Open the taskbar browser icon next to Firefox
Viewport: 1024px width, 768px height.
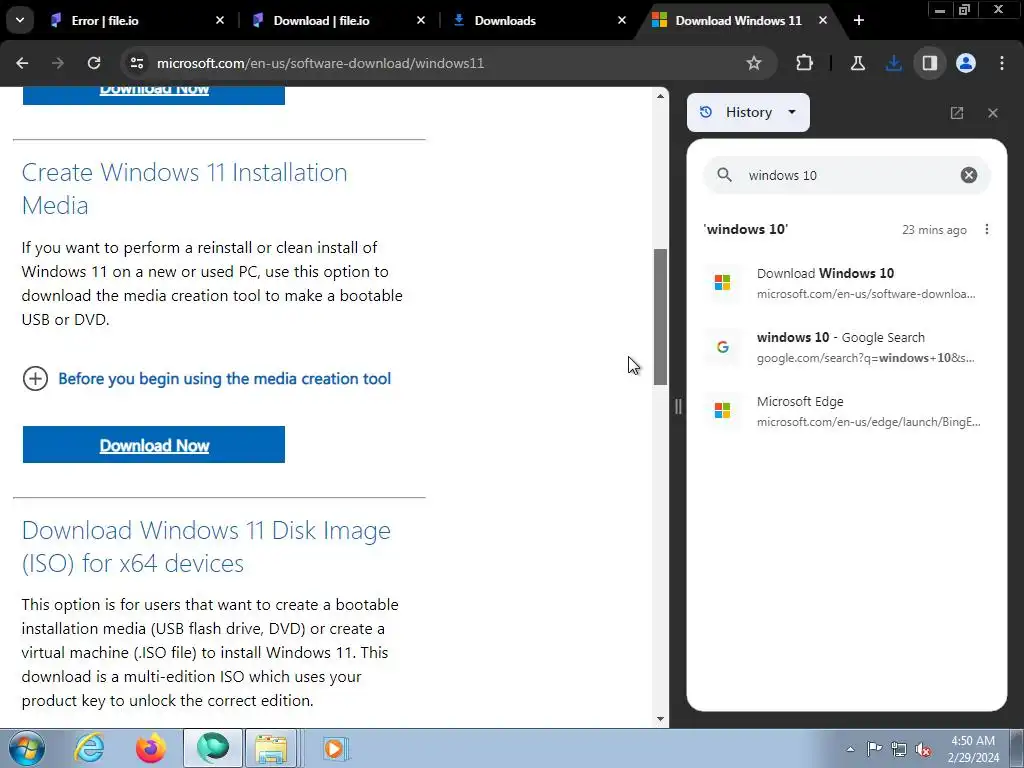213,748
